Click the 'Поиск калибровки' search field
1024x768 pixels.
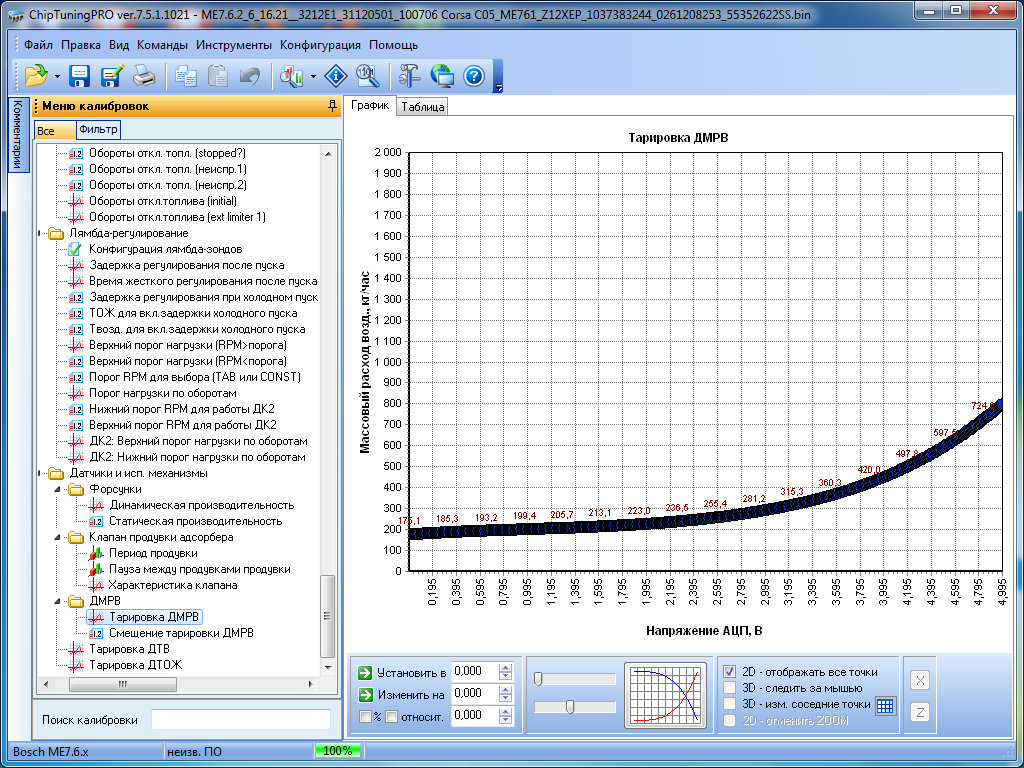pos(240,720)
